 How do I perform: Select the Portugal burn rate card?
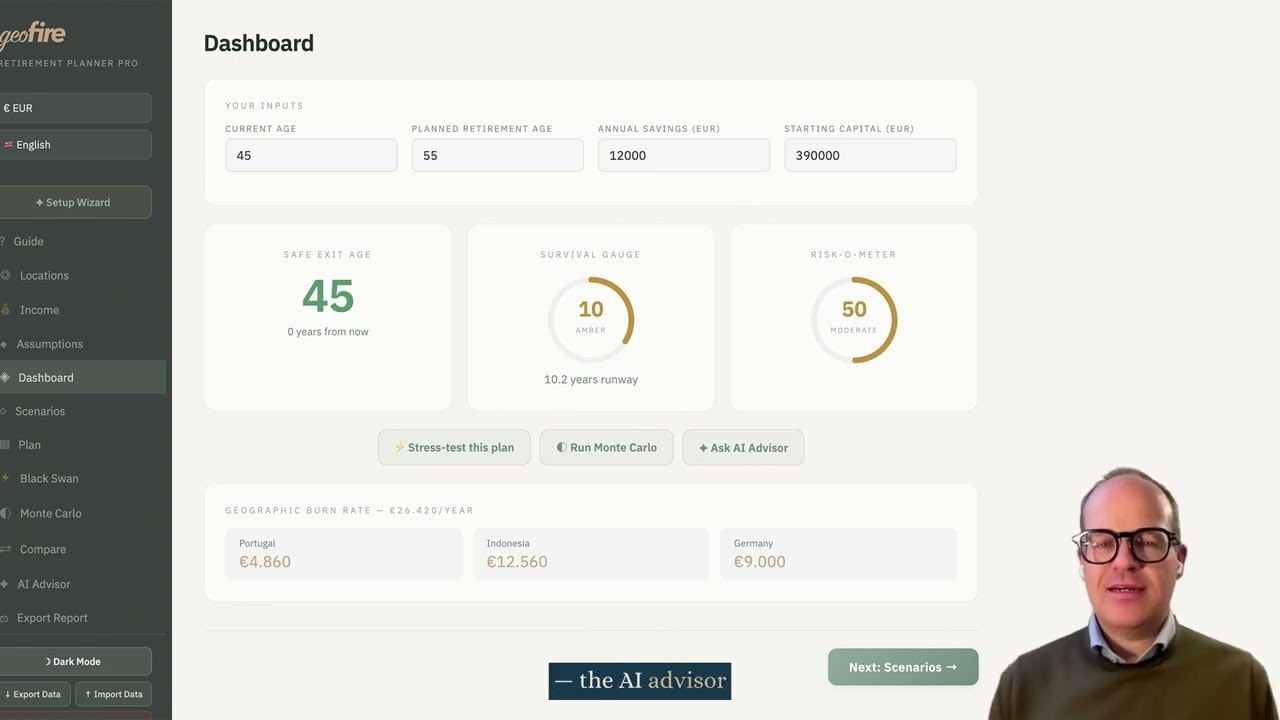[x=343, y=554]
